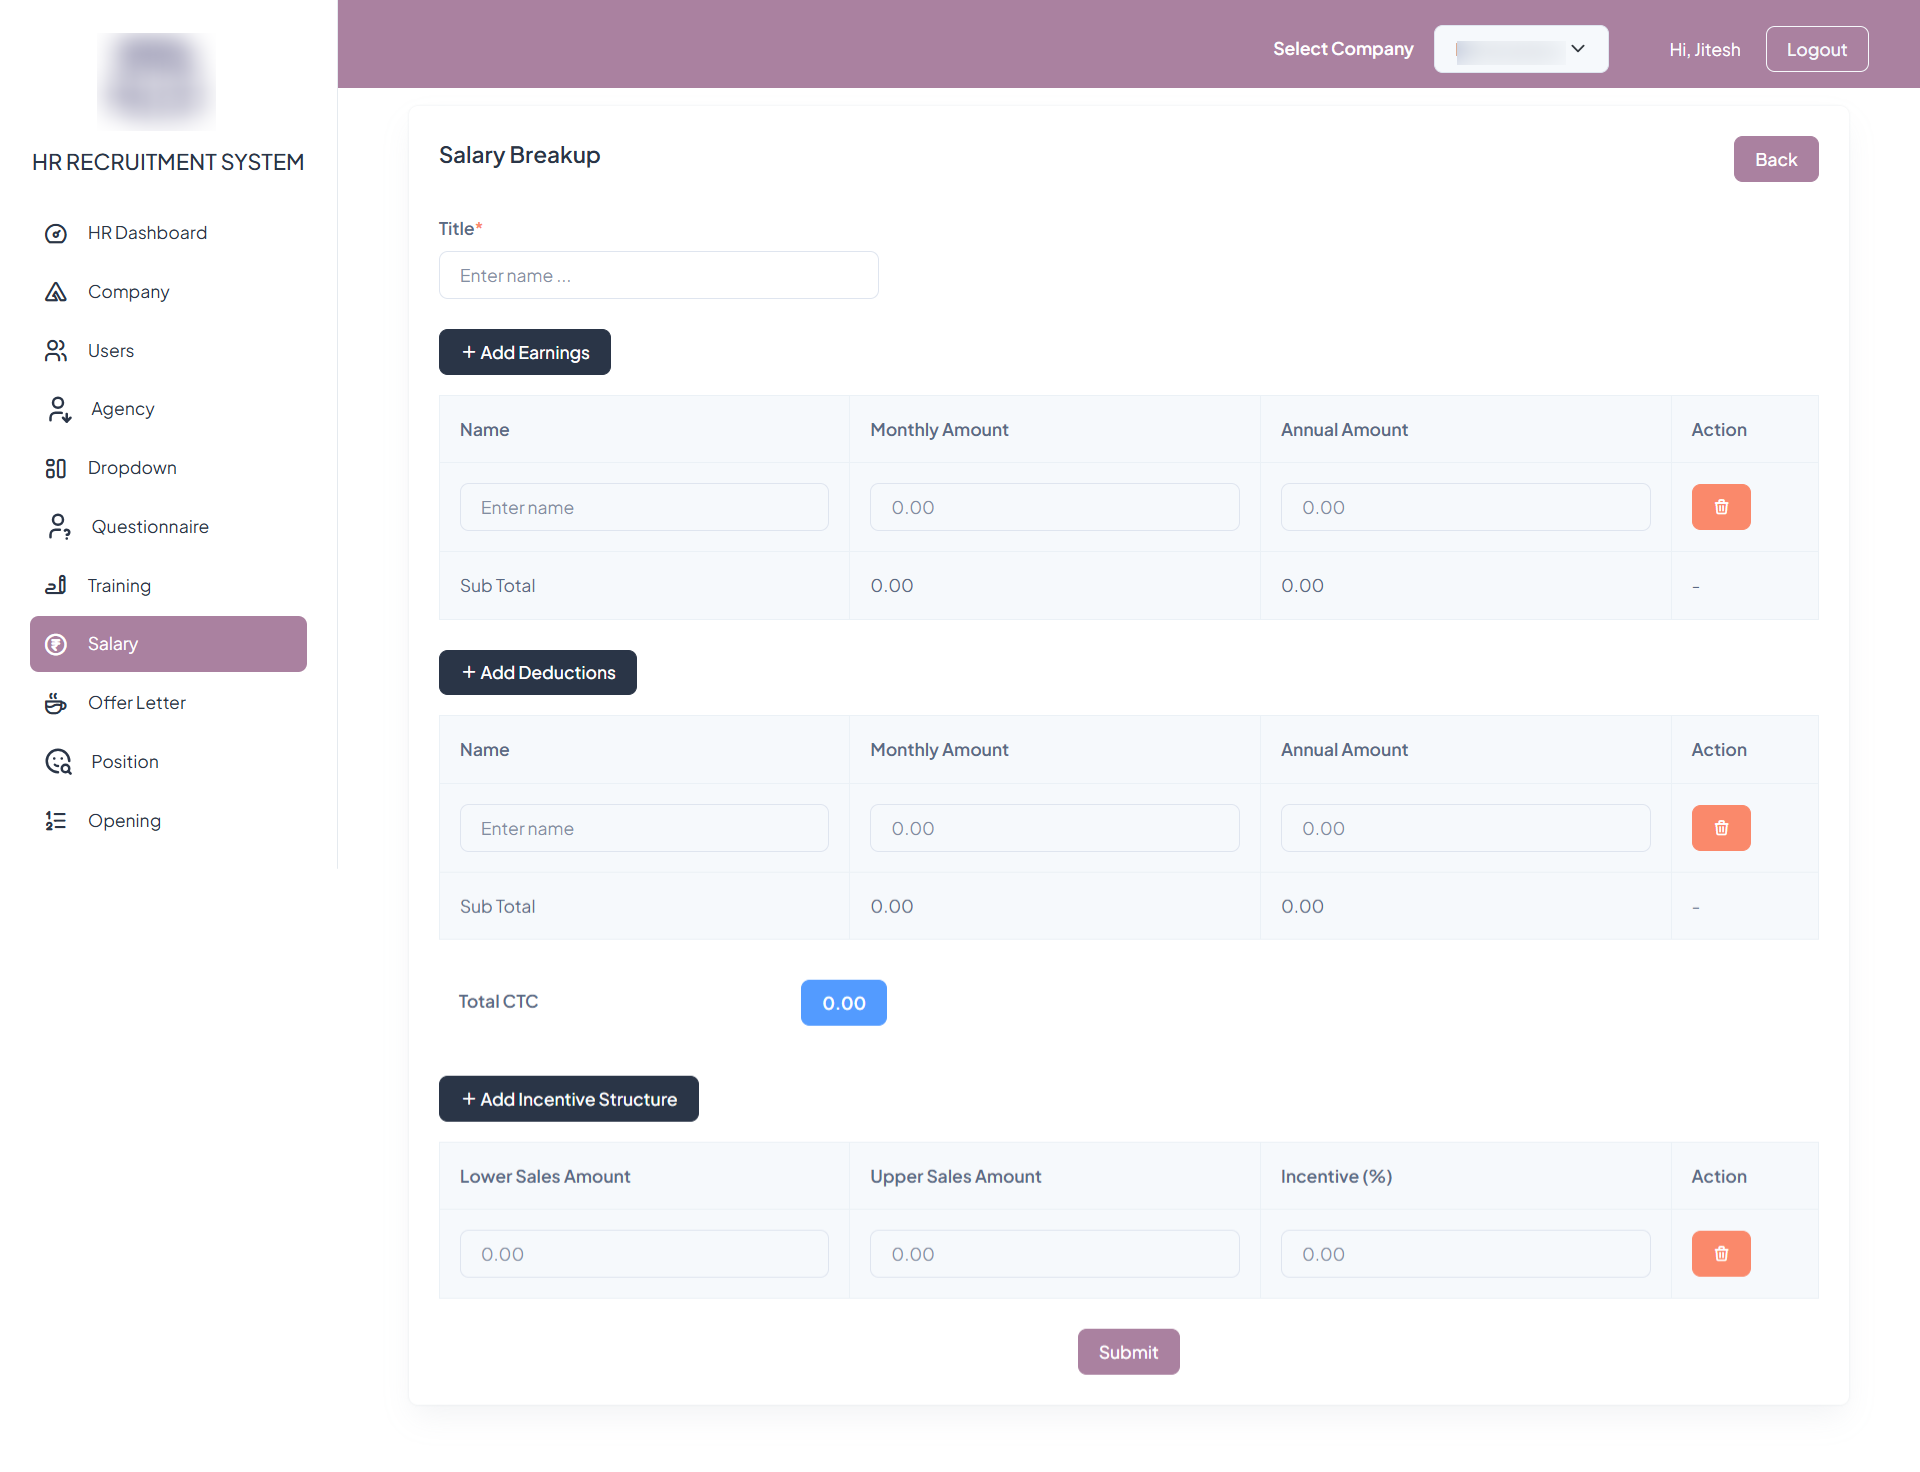
Task: Select the Opening menu item
Action: tap(168, 821)
